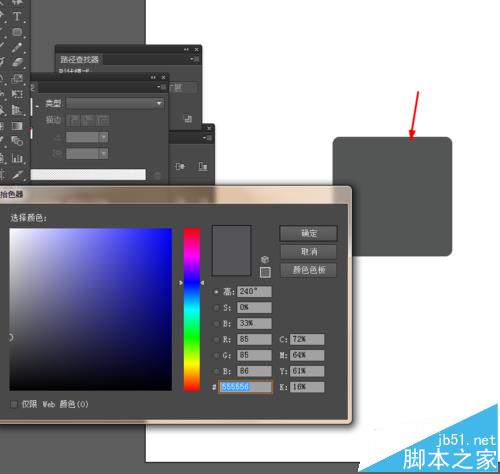Image resolution: width=500 pixels, height=474 pixels.
Task: Select the Gradient tool in toolbar
Action: [17, 126]
